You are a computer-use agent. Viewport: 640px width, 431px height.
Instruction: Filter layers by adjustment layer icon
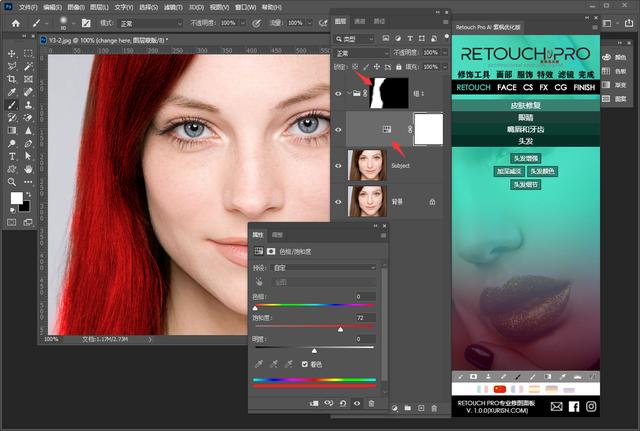coord(398,38)
